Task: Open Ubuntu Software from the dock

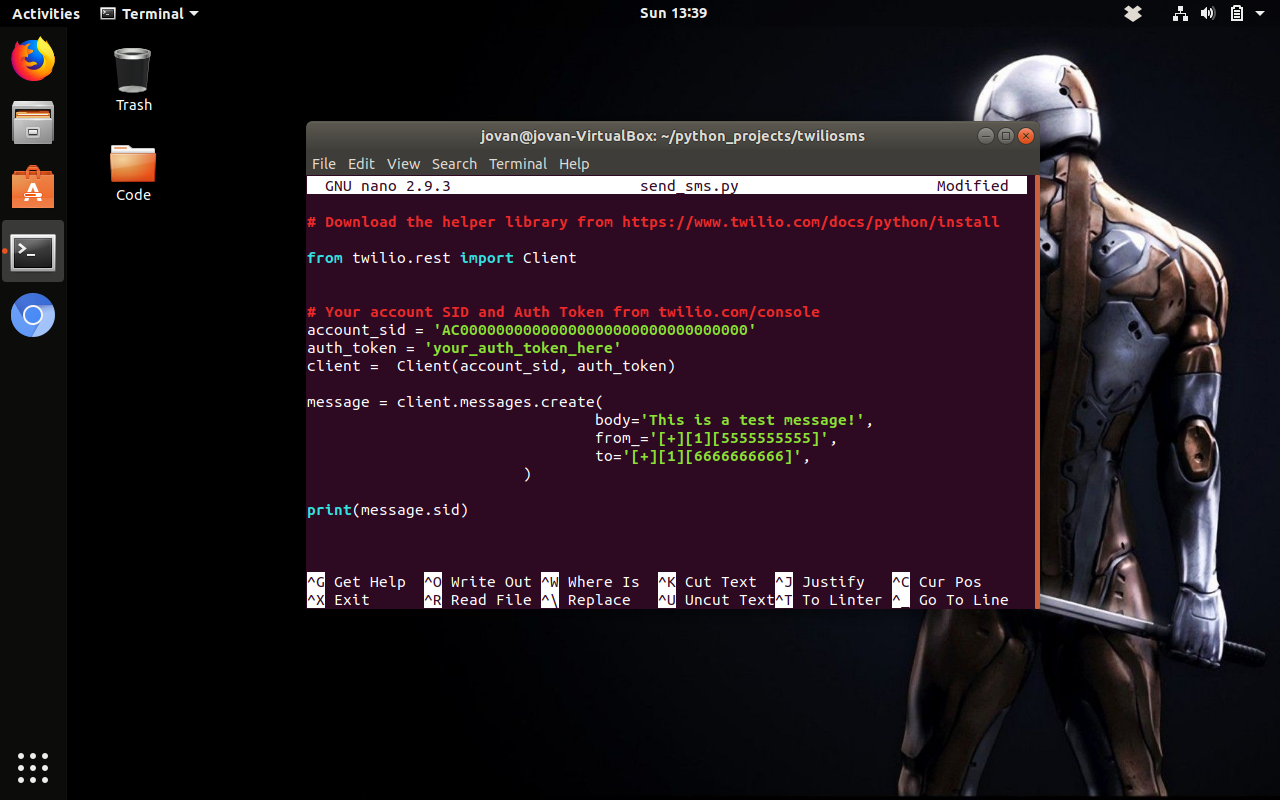Action: pos(33,187)
